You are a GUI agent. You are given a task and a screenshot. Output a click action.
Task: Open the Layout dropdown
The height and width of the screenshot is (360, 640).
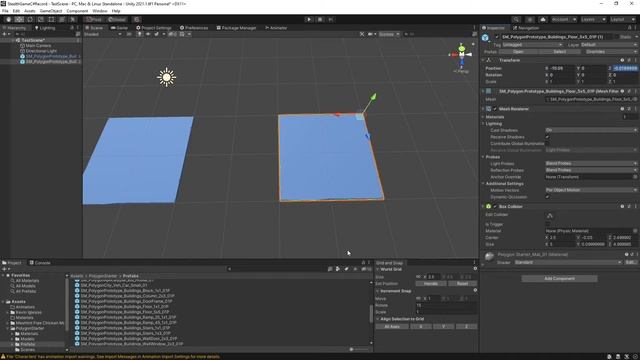(x=622, y=19)
